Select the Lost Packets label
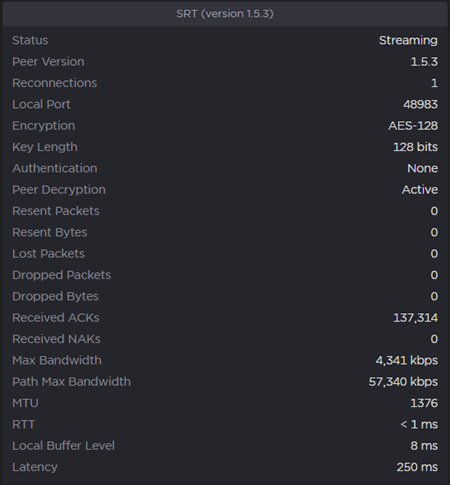450x485 pixels. [x=48, y=254]
